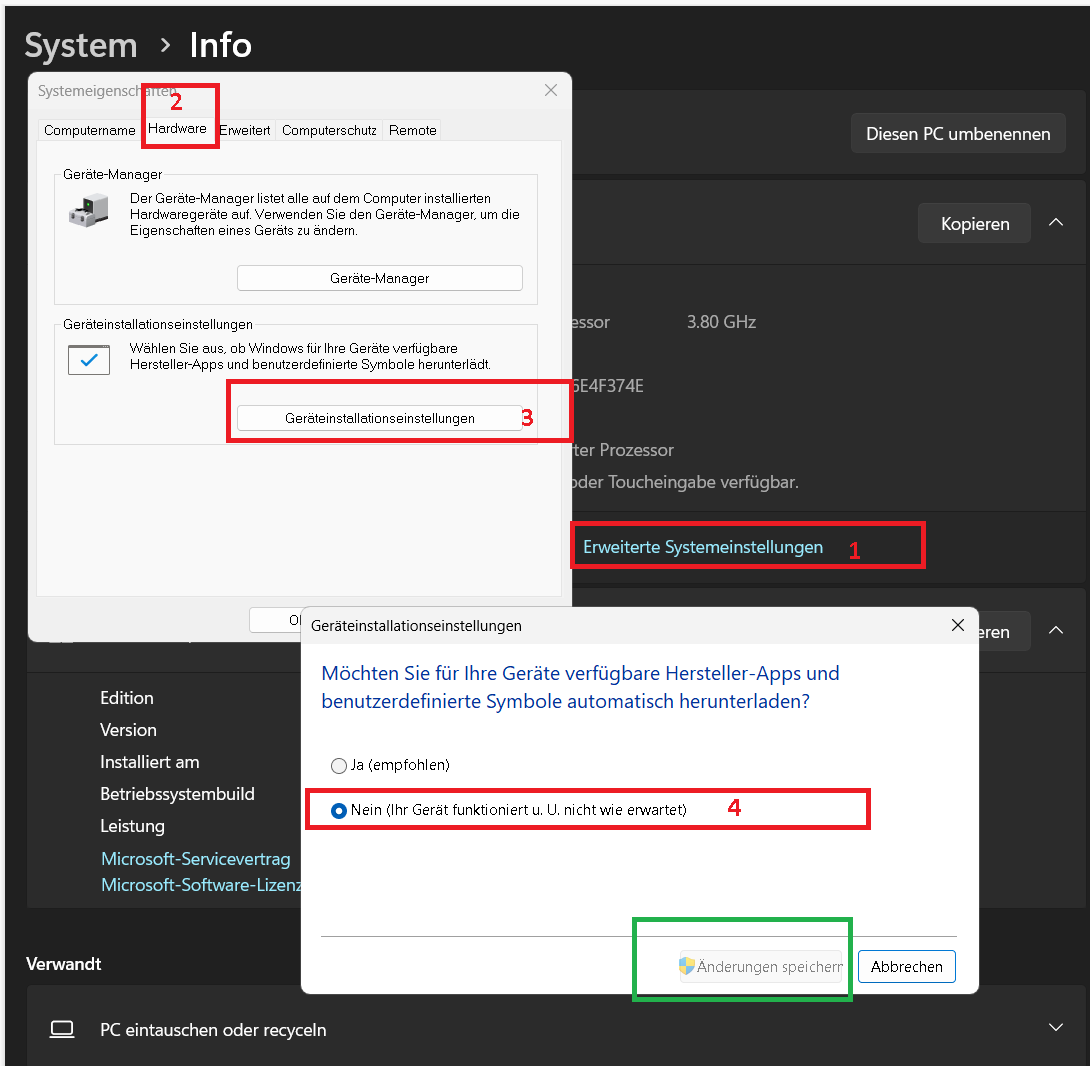Click the Abbrechen button

coord(906,967)
